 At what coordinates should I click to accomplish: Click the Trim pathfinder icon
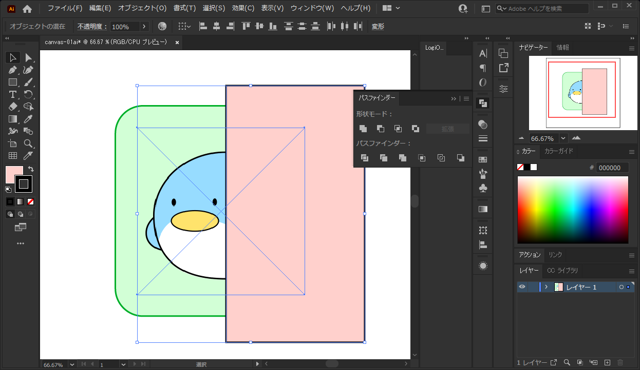click(383, 158)
